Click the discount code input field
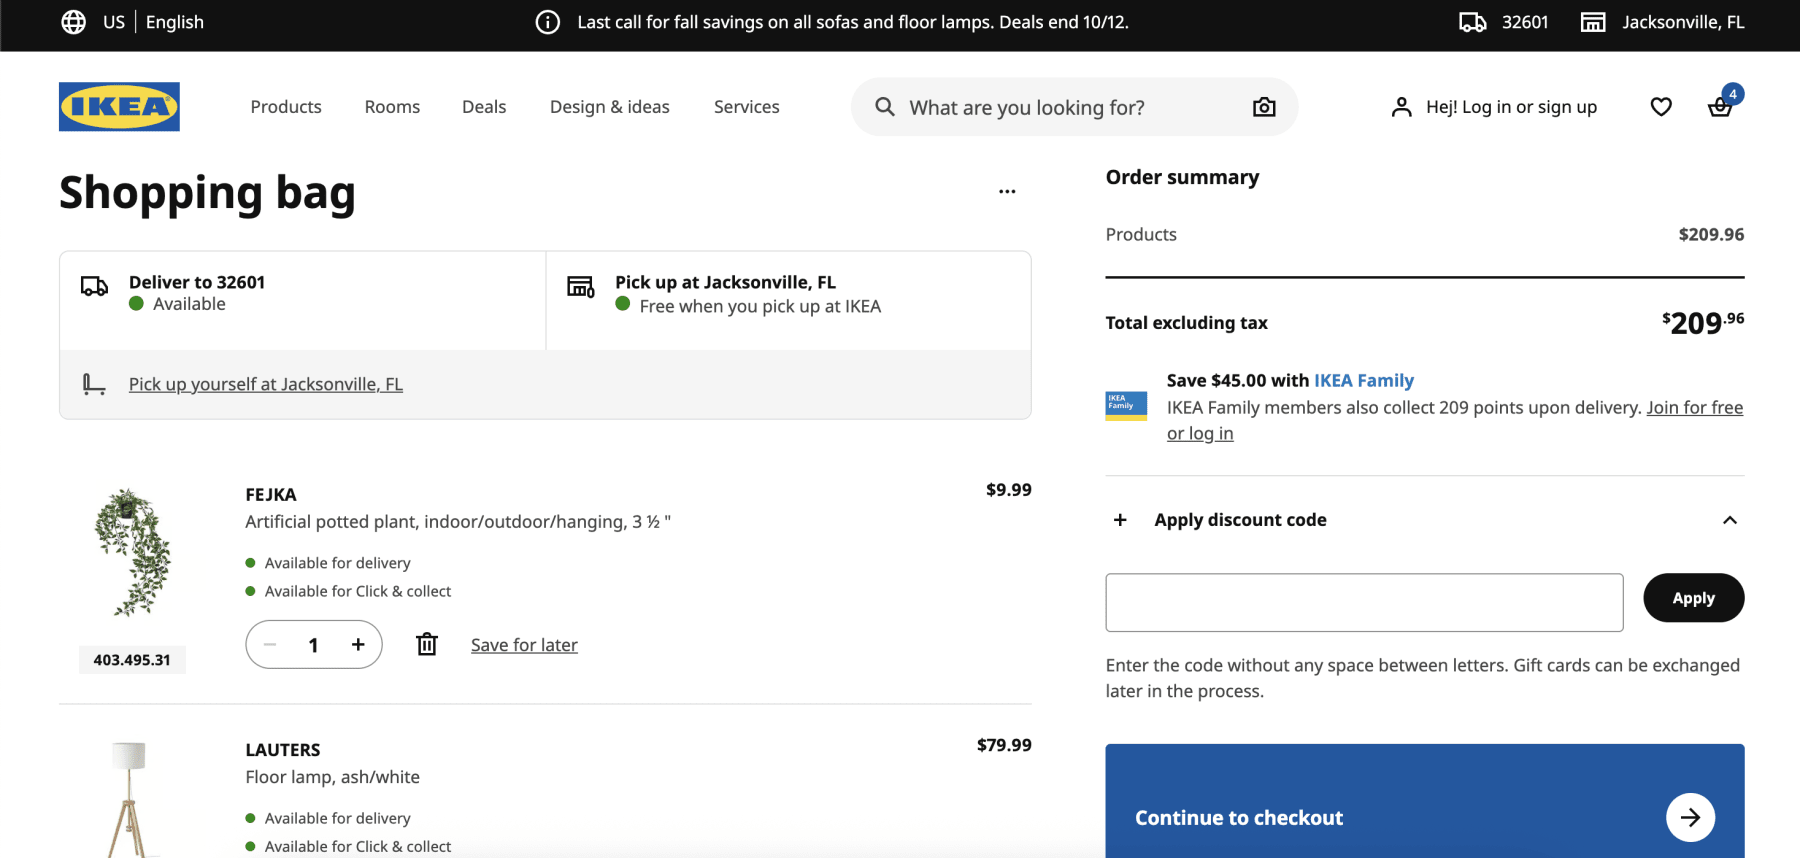The width and height of the screenshot is (1800, 858). click(x=1364, y=602)
